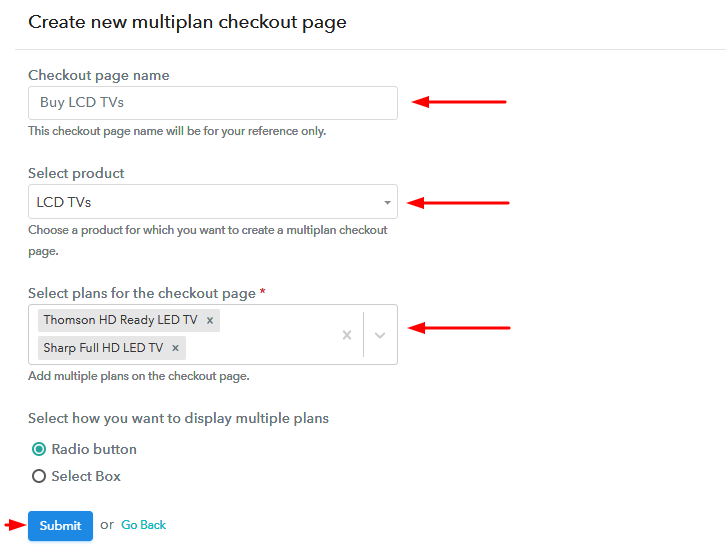Choose the Select Box display option
This screenshot has width=726, height=549.
(x=39, y=476)
